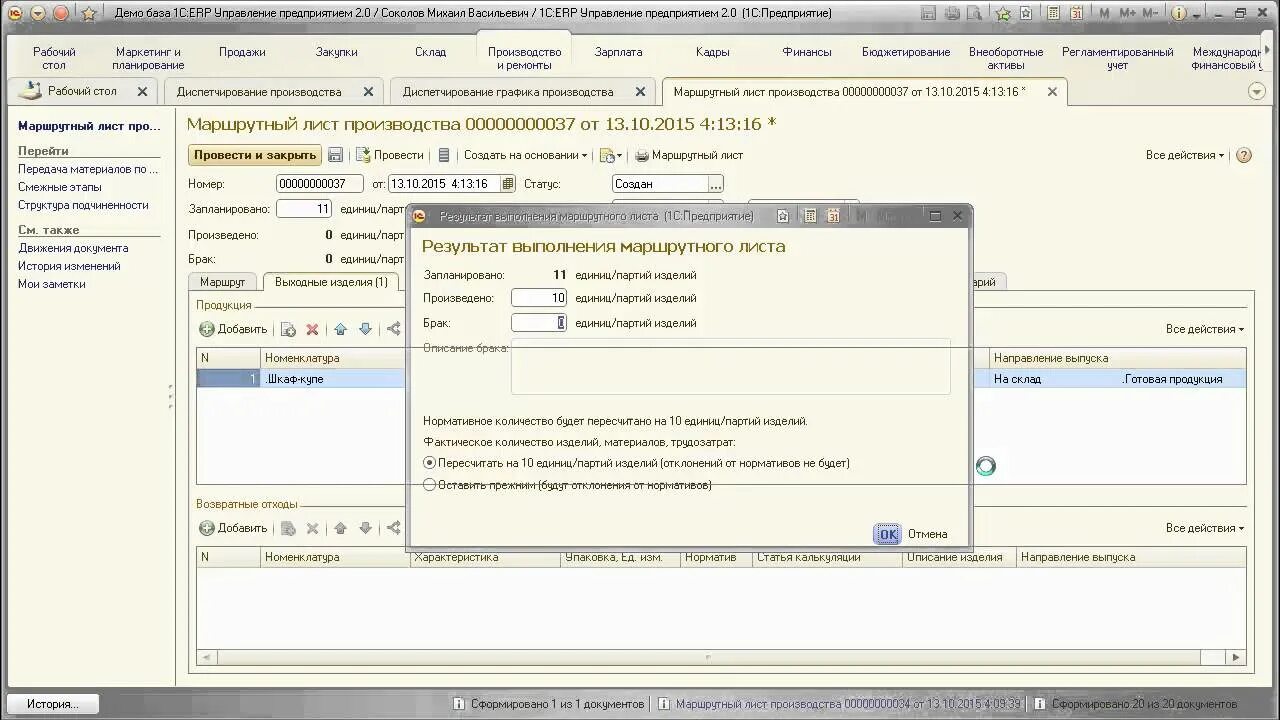Click copy row icon in Продукция toolbar
The width and height of the screenshot is (1280, 720).
click(288, 329)
